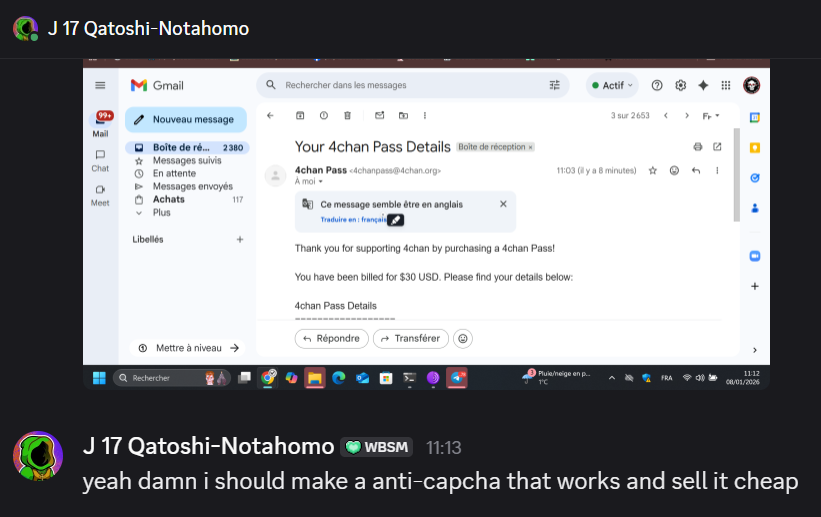Open Google Calendar in the side panel
The width and height of the screenshot is (821, 517).
[755, 118]
